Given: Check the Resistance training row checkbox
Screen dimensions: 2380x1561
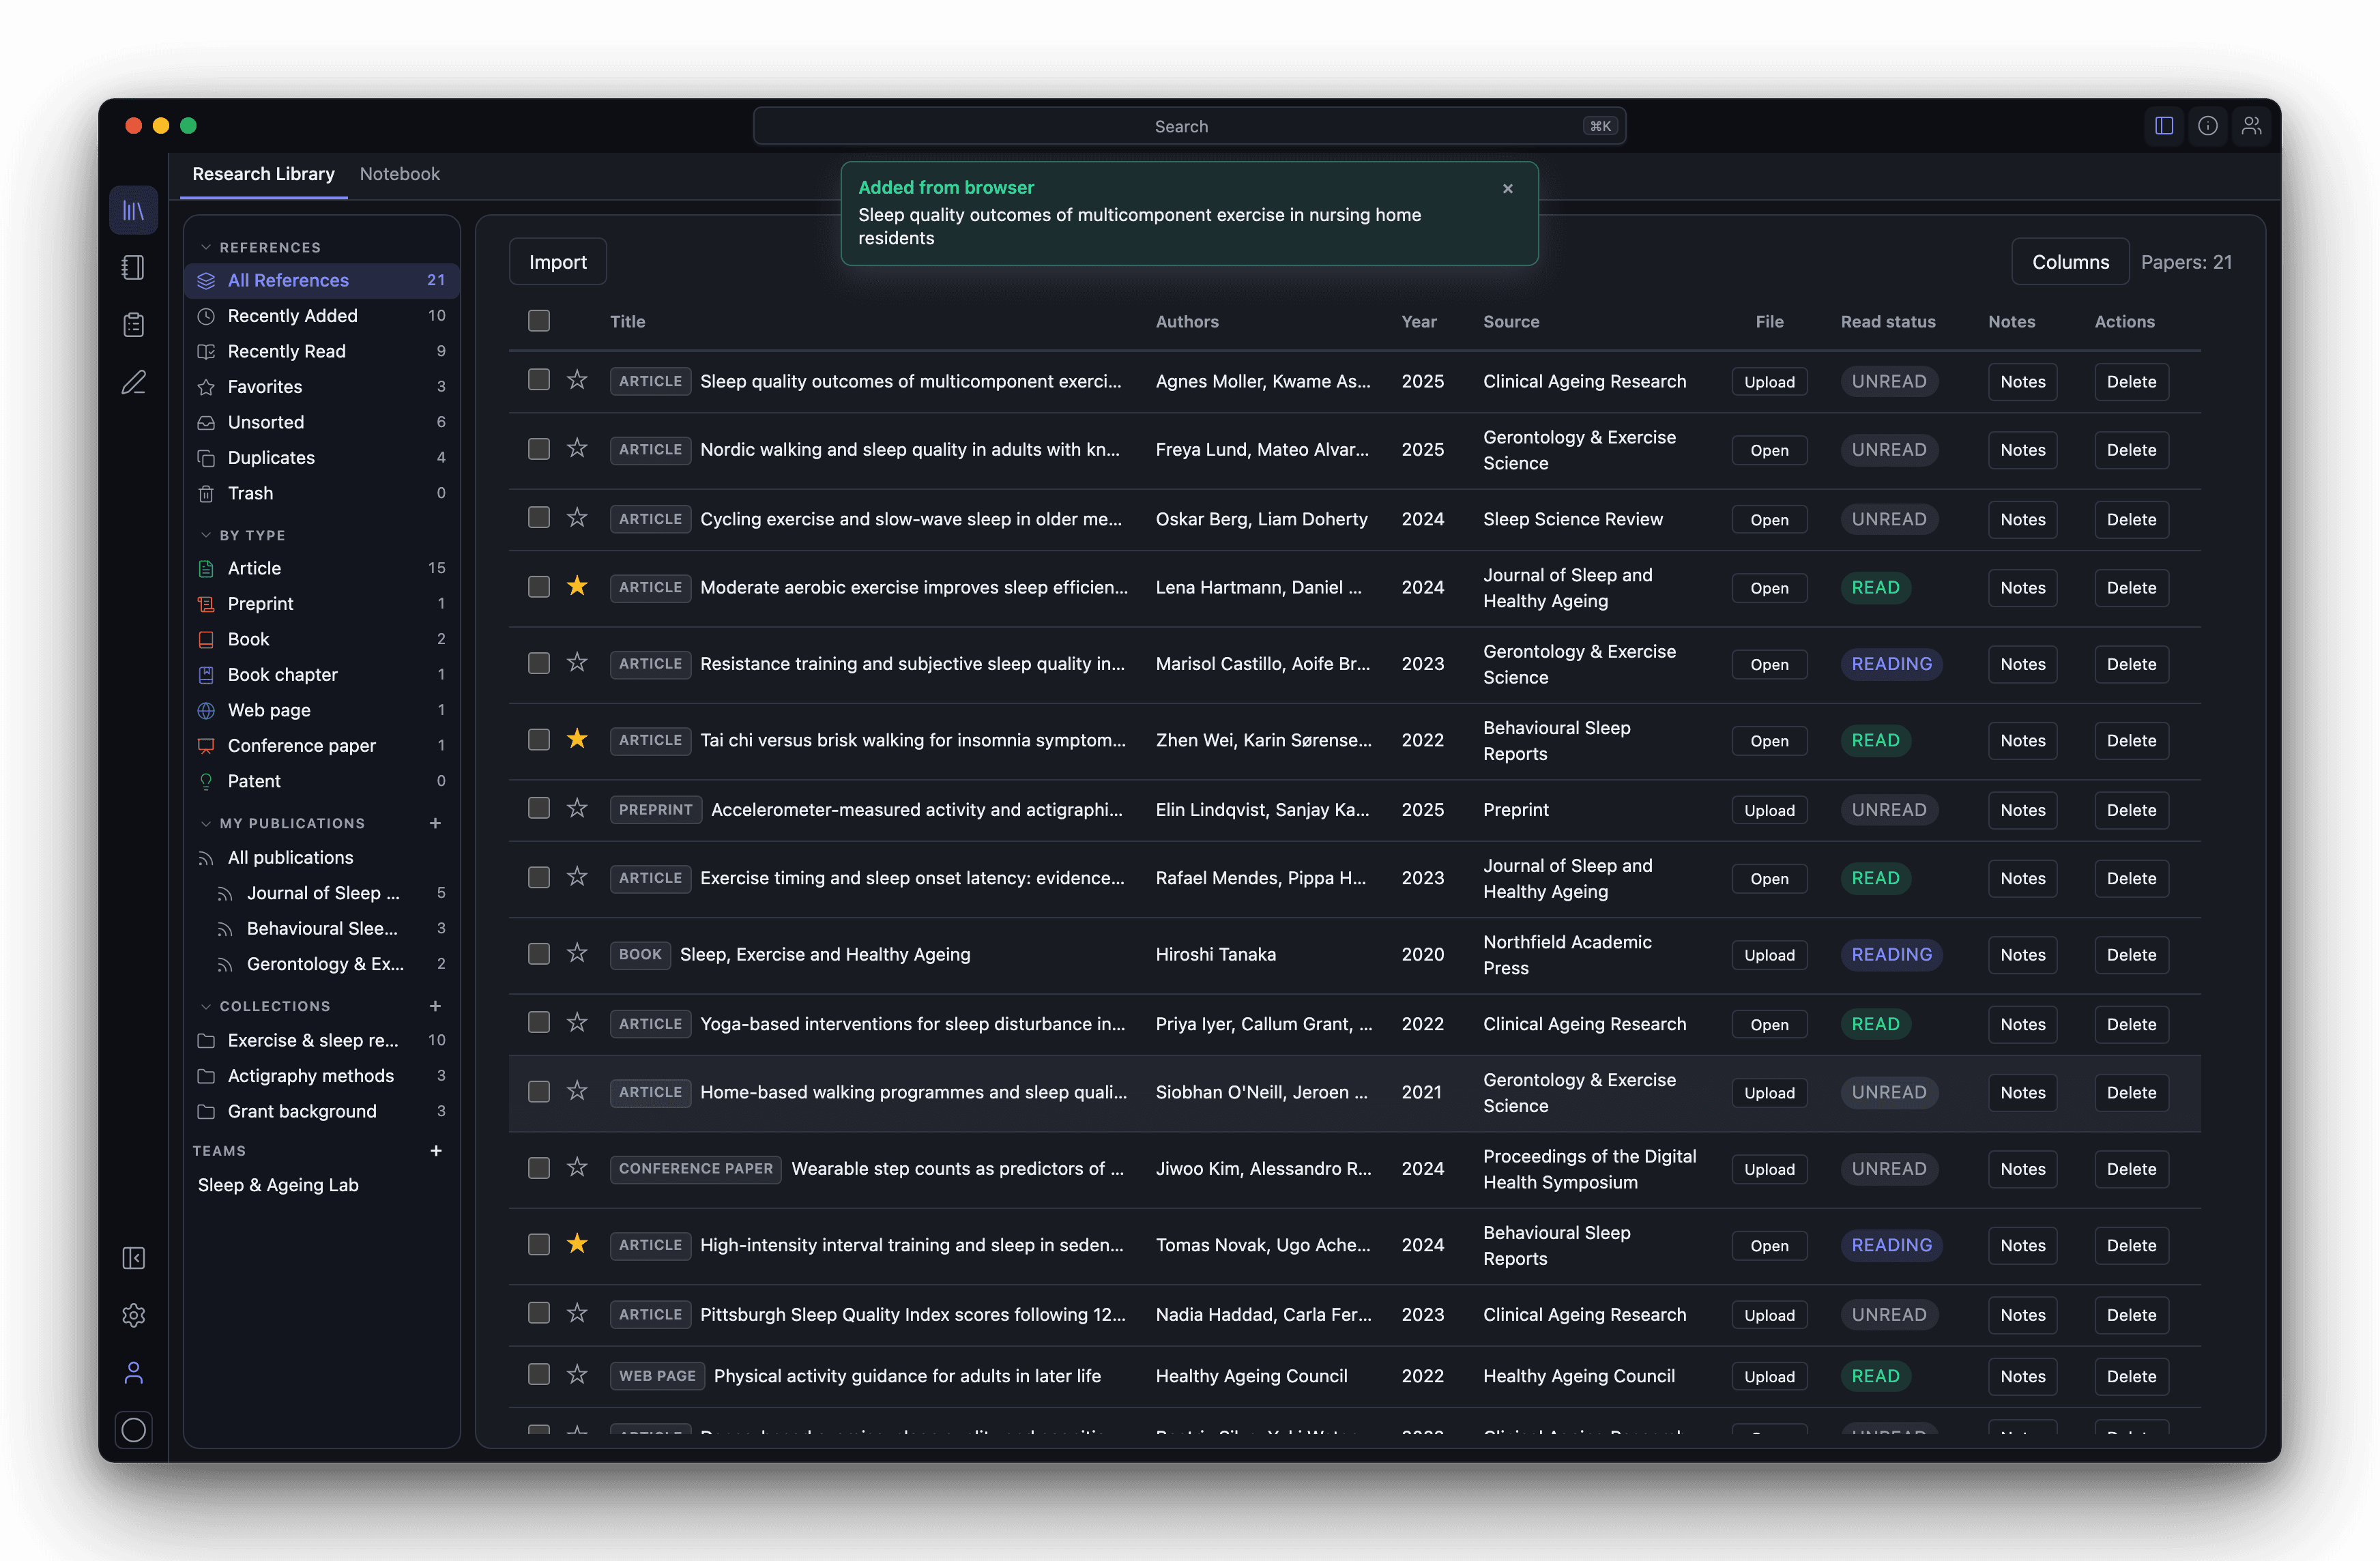Looking at the screenshot, I should point(539,664).
